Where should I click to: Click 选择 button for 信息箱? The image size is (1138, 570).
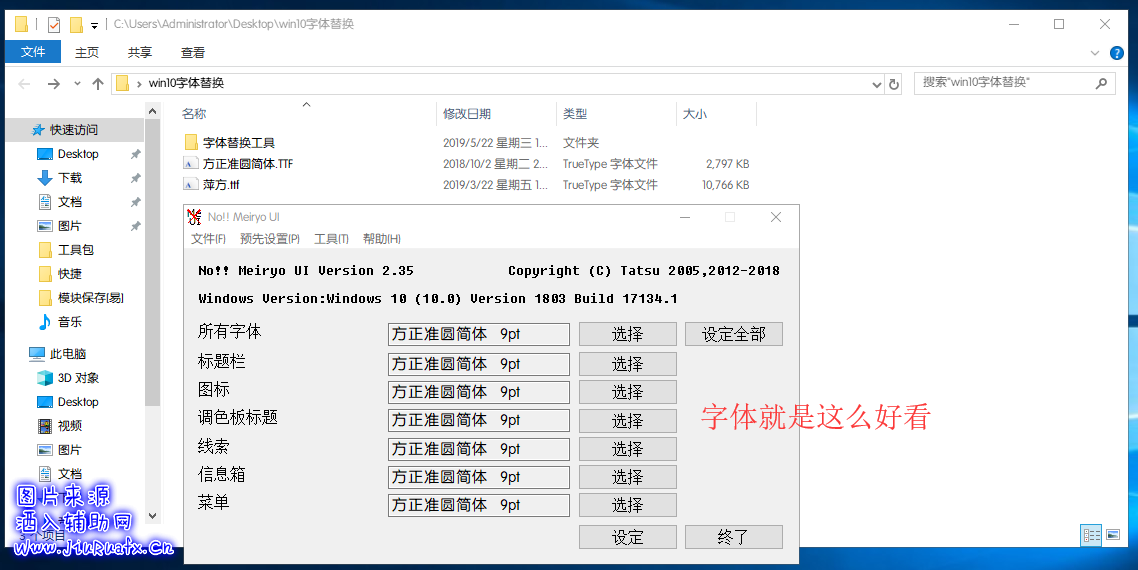[x=628, y=477]
